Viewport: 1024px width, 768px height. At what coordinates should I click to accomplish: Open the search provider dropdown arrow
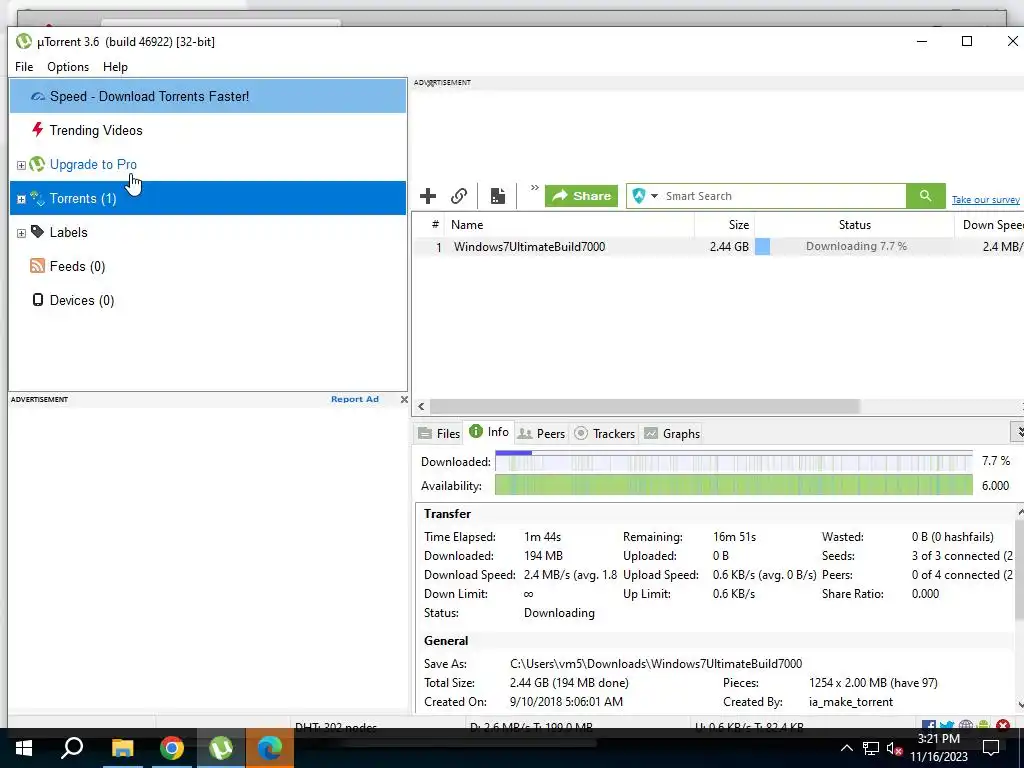[654, 196]
